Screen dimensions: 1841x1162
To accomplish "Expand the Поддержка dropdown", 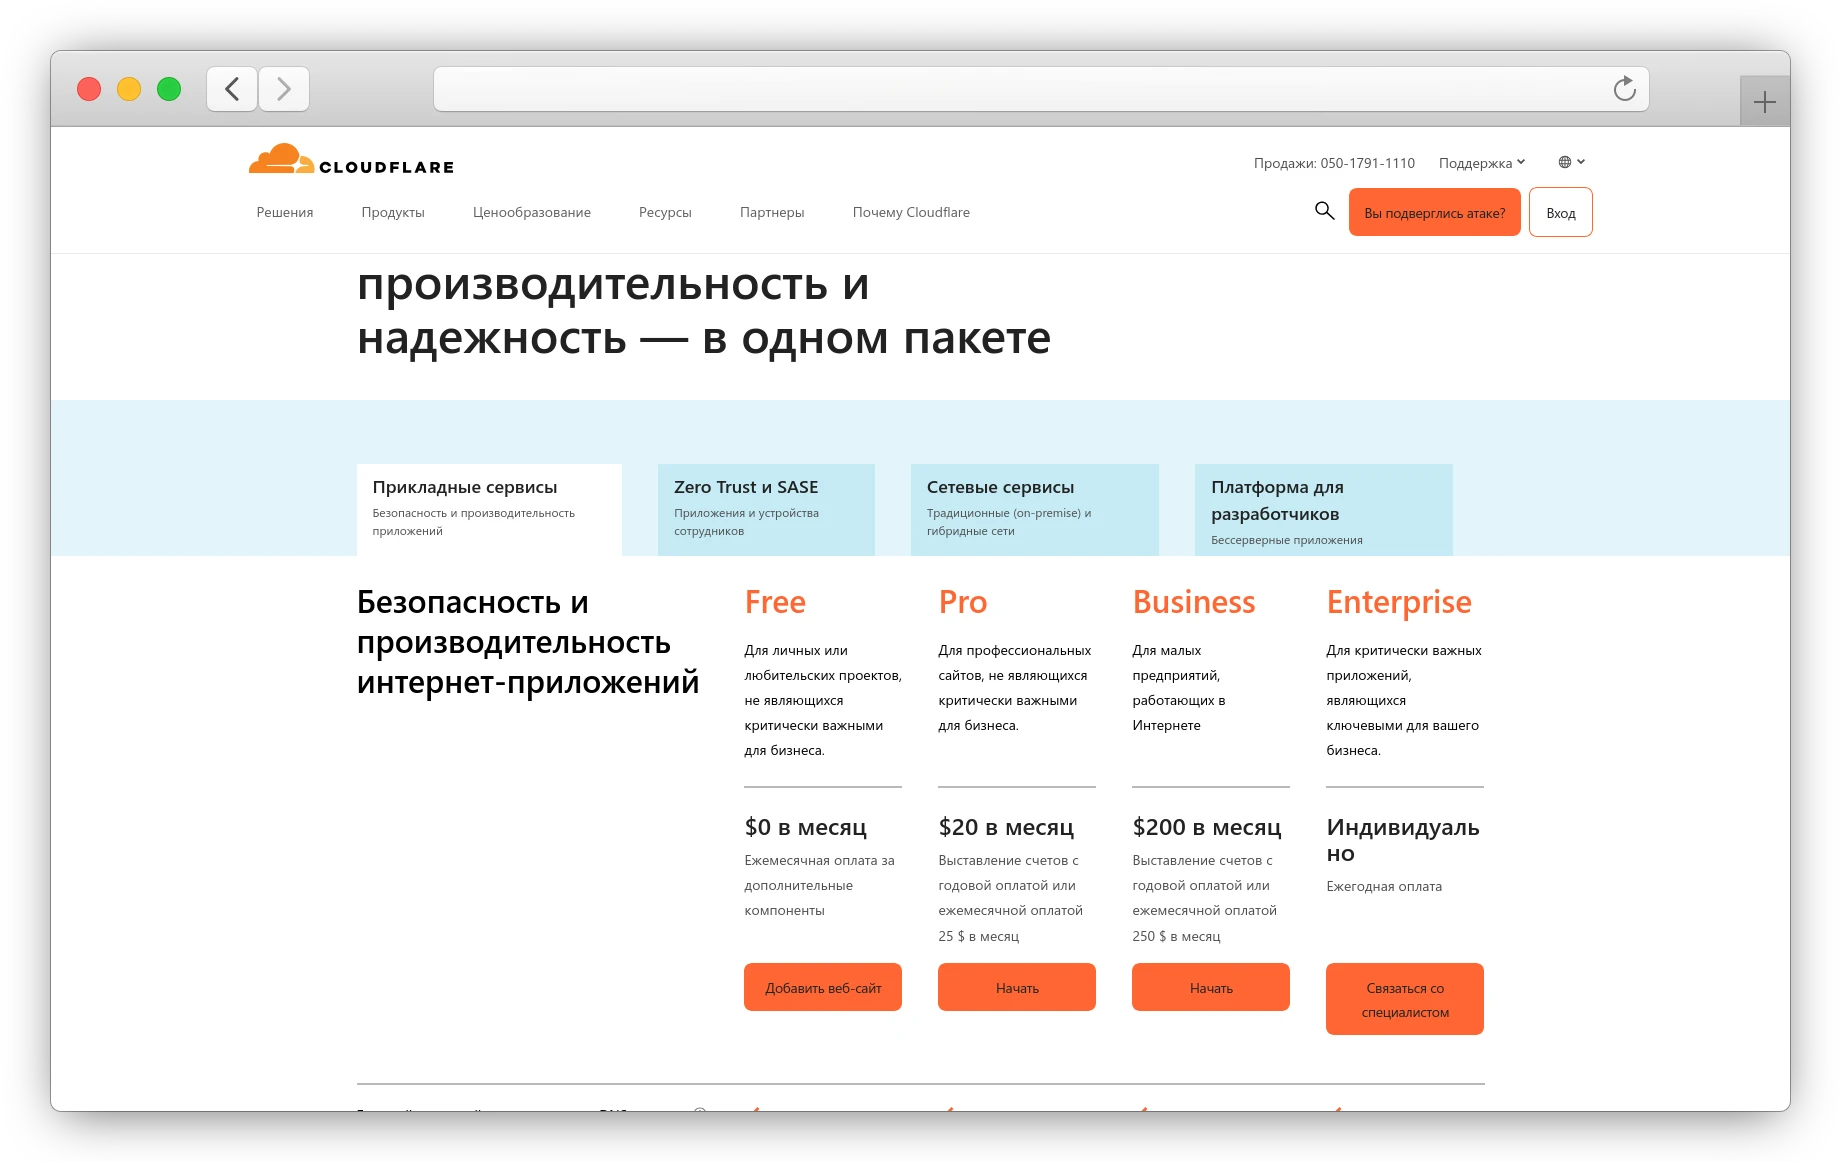I will coord(1481,161).
